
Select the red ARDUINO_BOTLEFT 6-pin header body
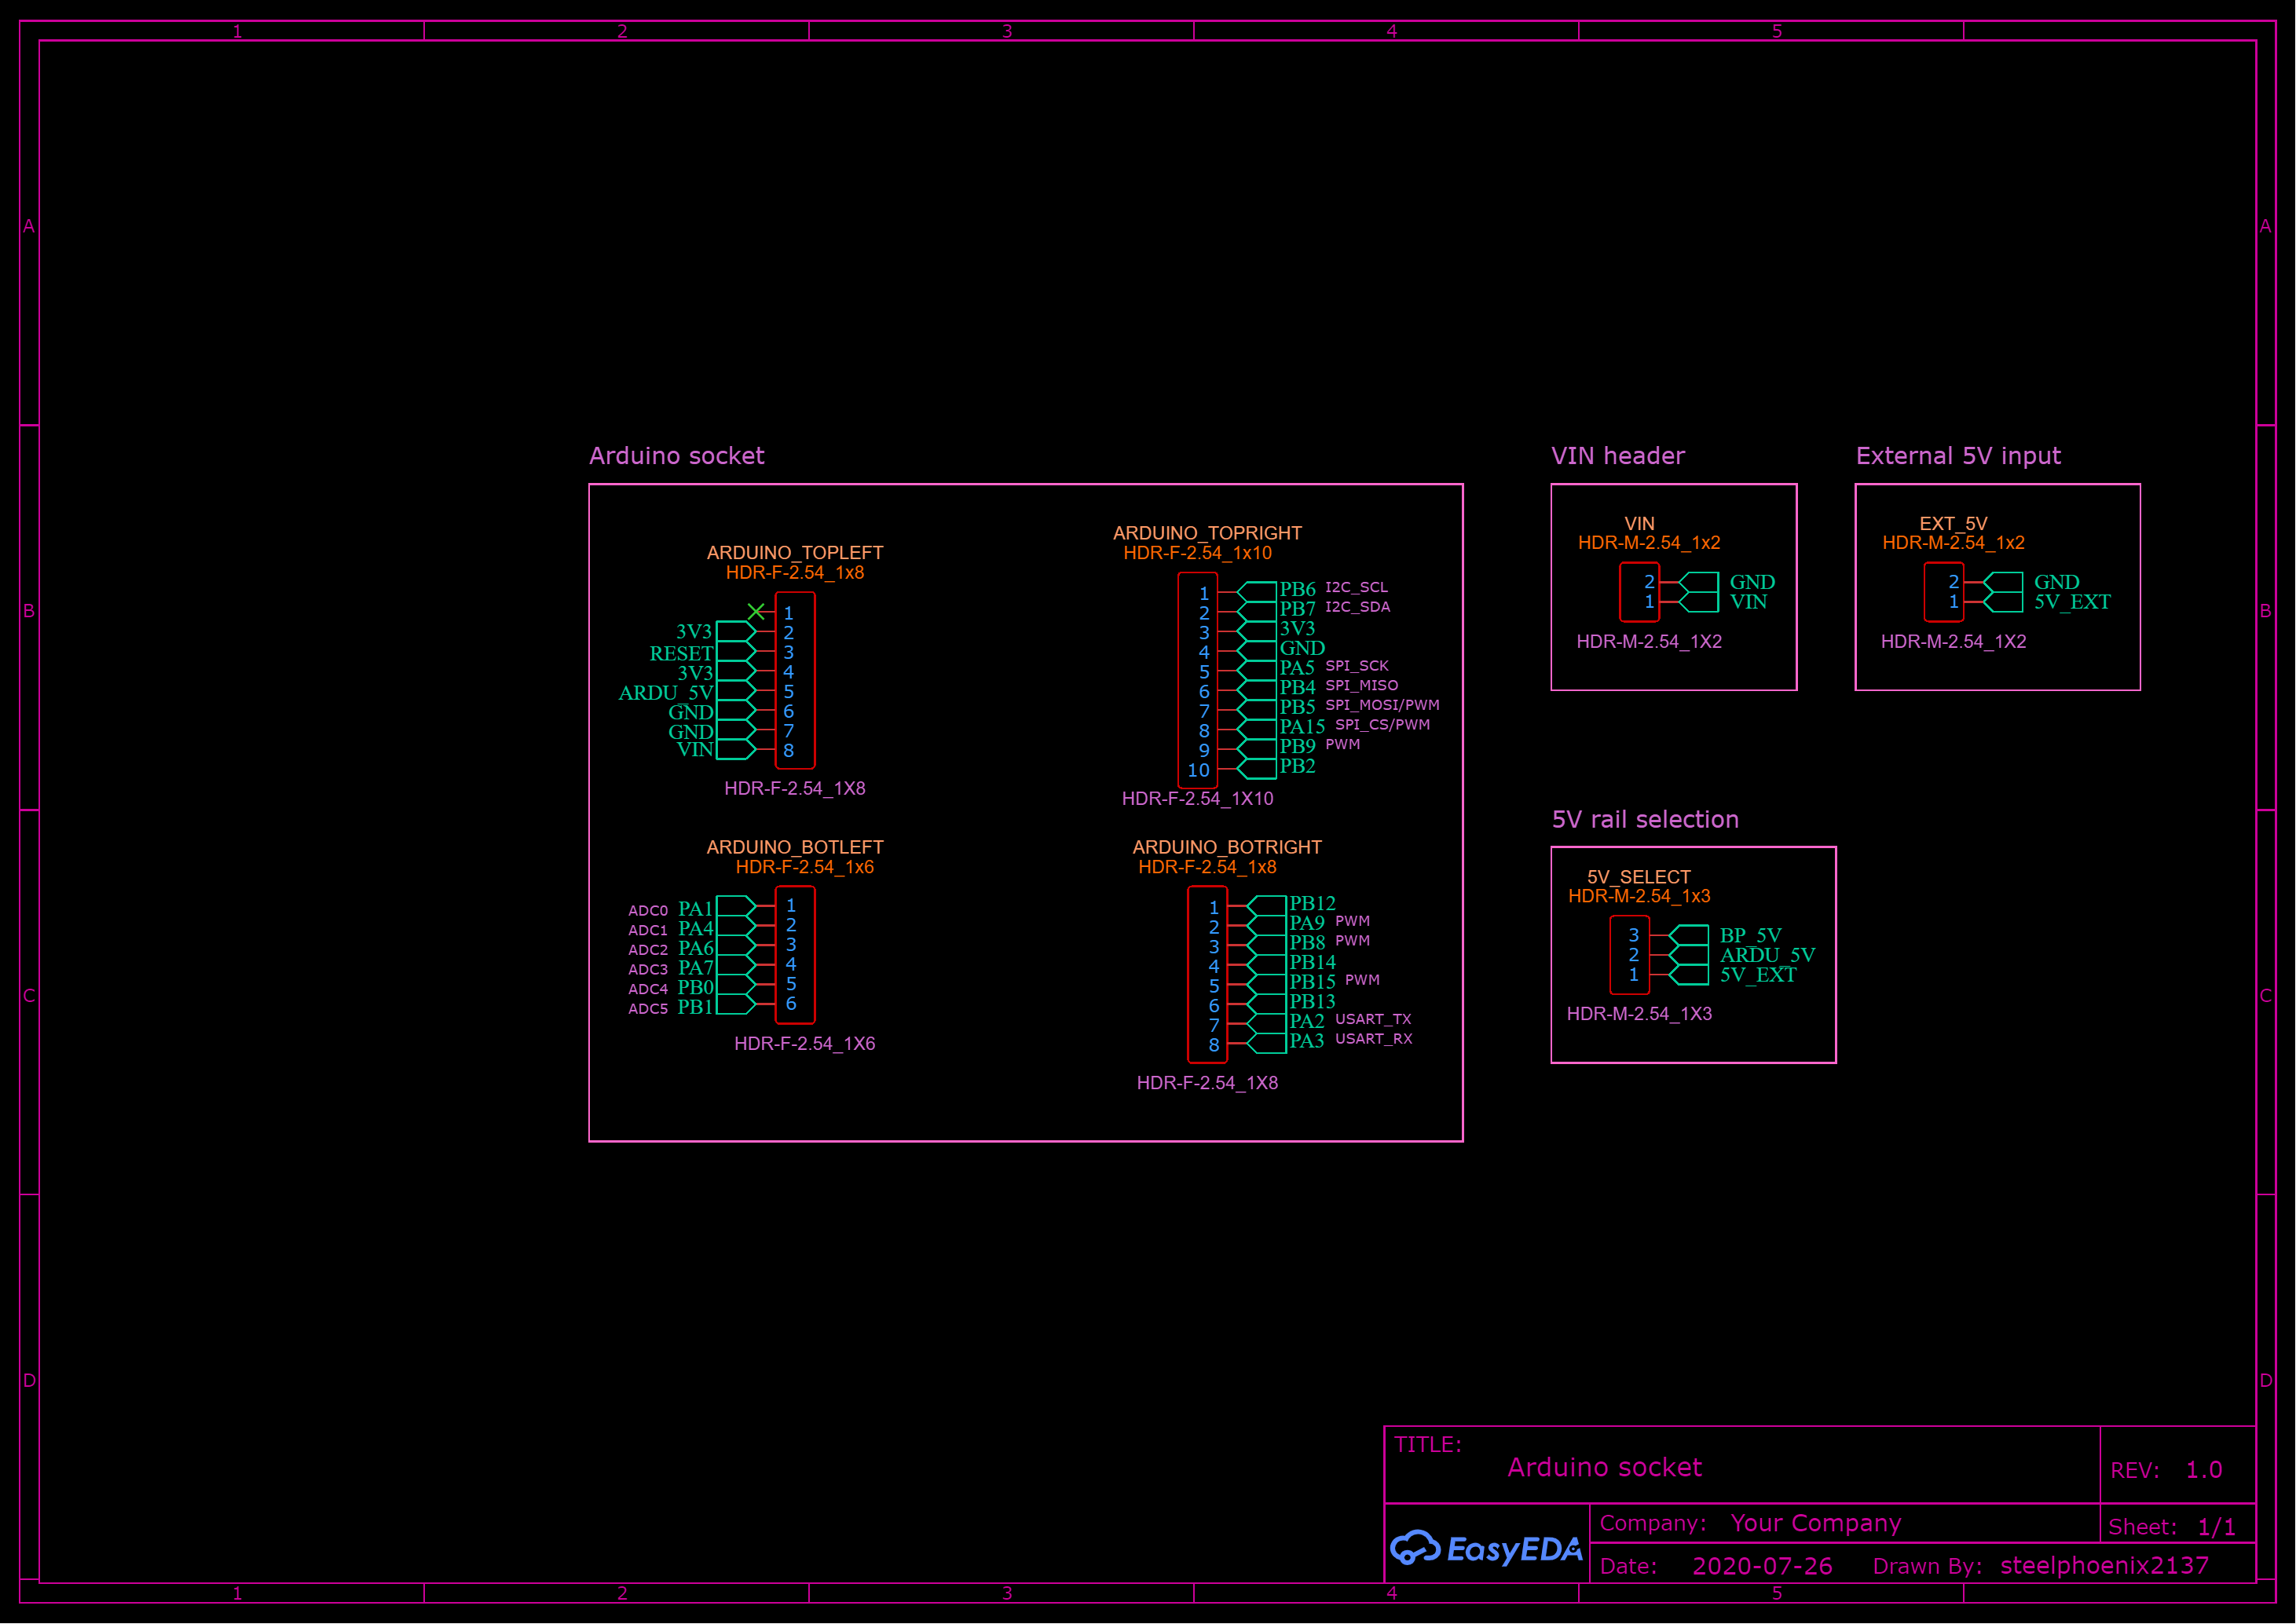click(795, 955)
